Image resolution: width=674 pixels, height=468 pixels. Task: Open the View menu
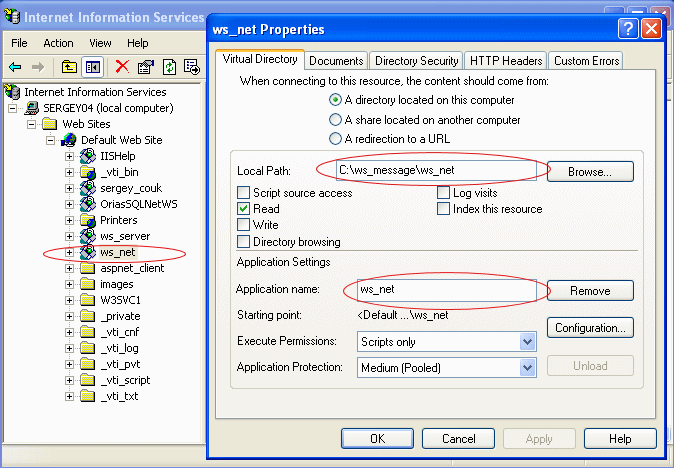pos(100,43)
